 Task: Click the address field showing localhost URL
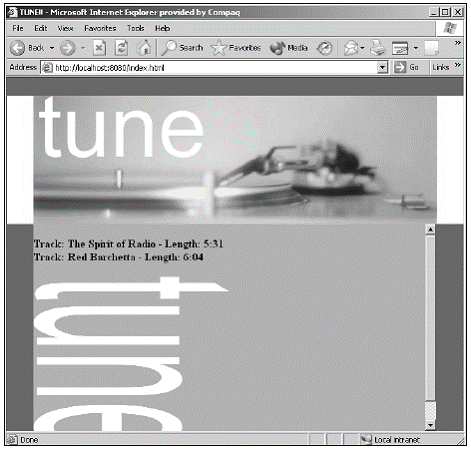215,68
